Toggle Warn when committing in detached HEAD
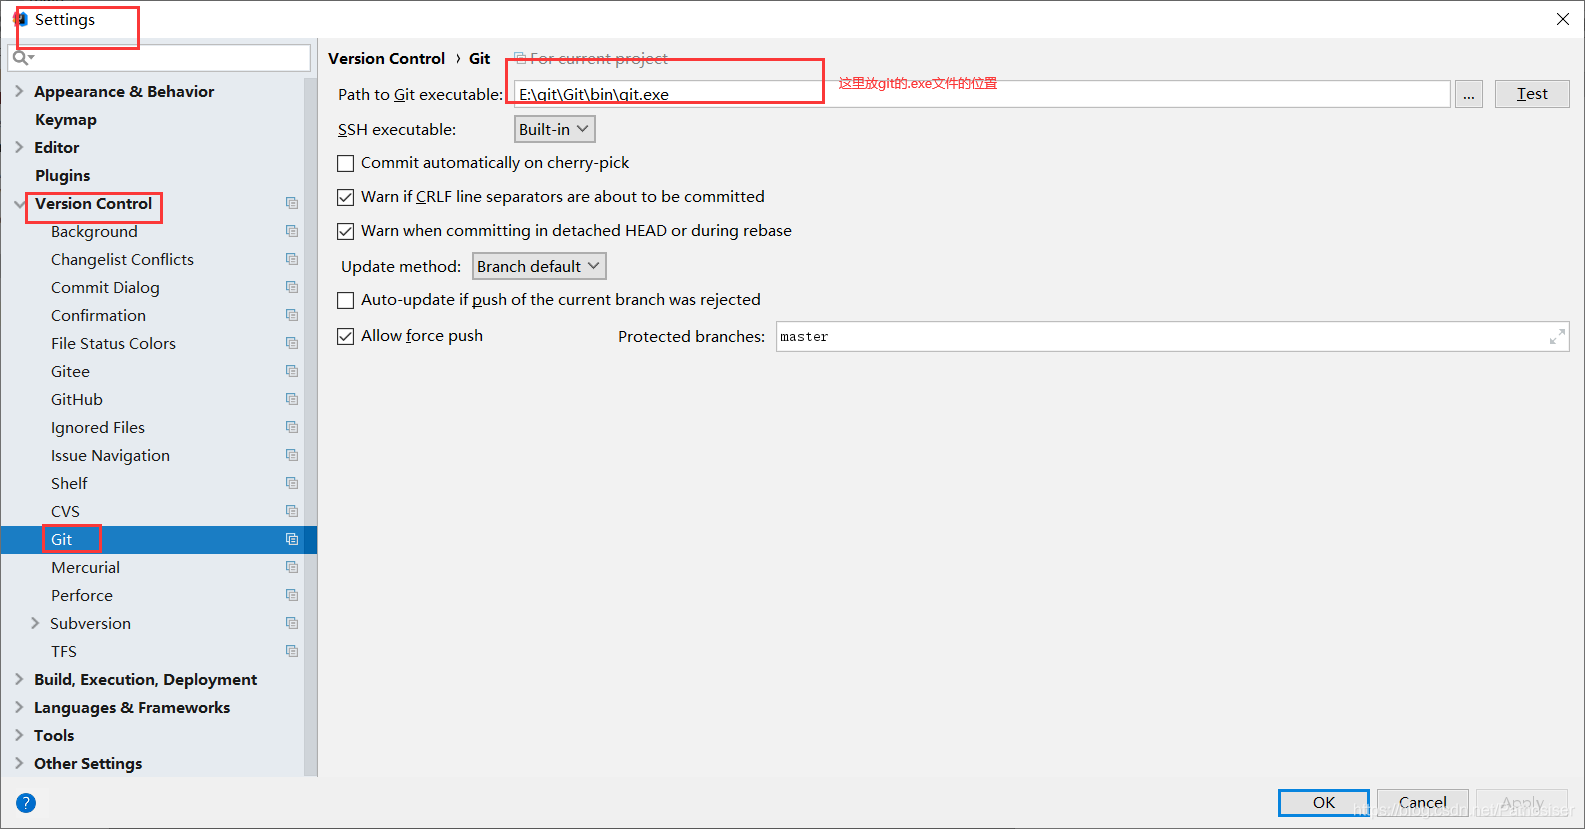 346,231
